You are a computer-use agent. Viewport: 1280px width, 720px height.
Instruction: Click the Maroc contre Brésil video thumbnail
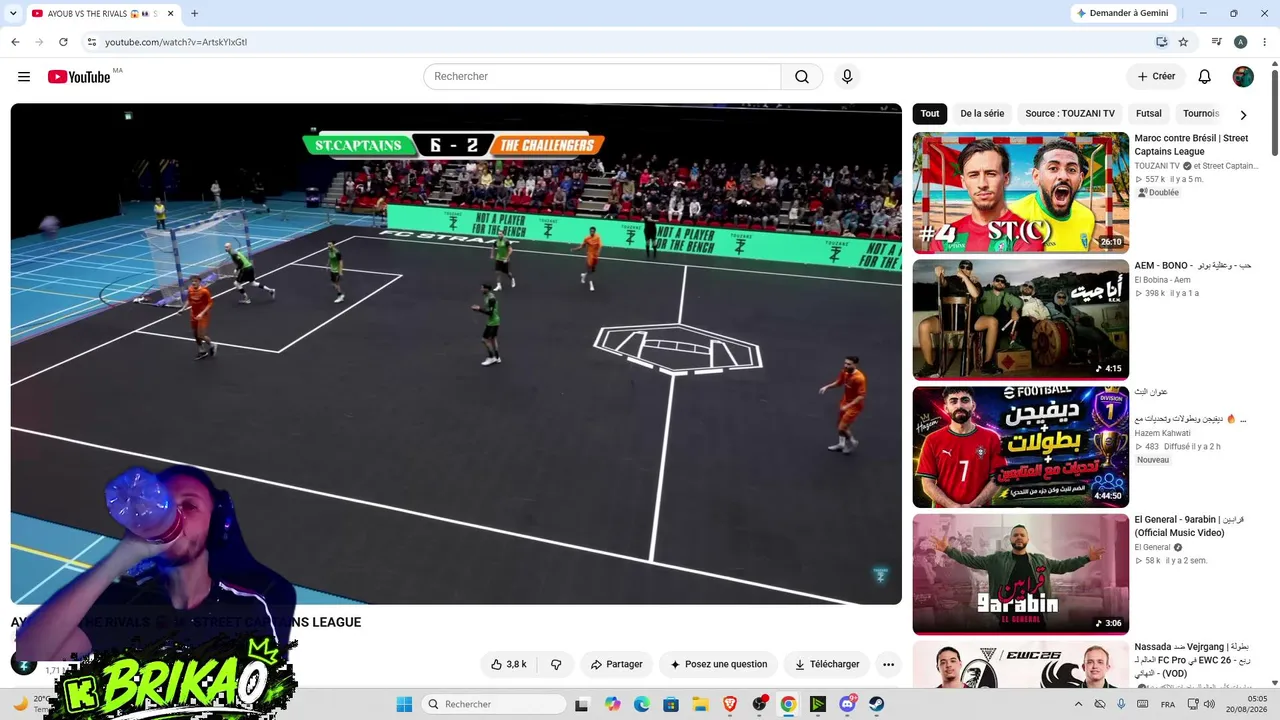[x=1020, y=193]
